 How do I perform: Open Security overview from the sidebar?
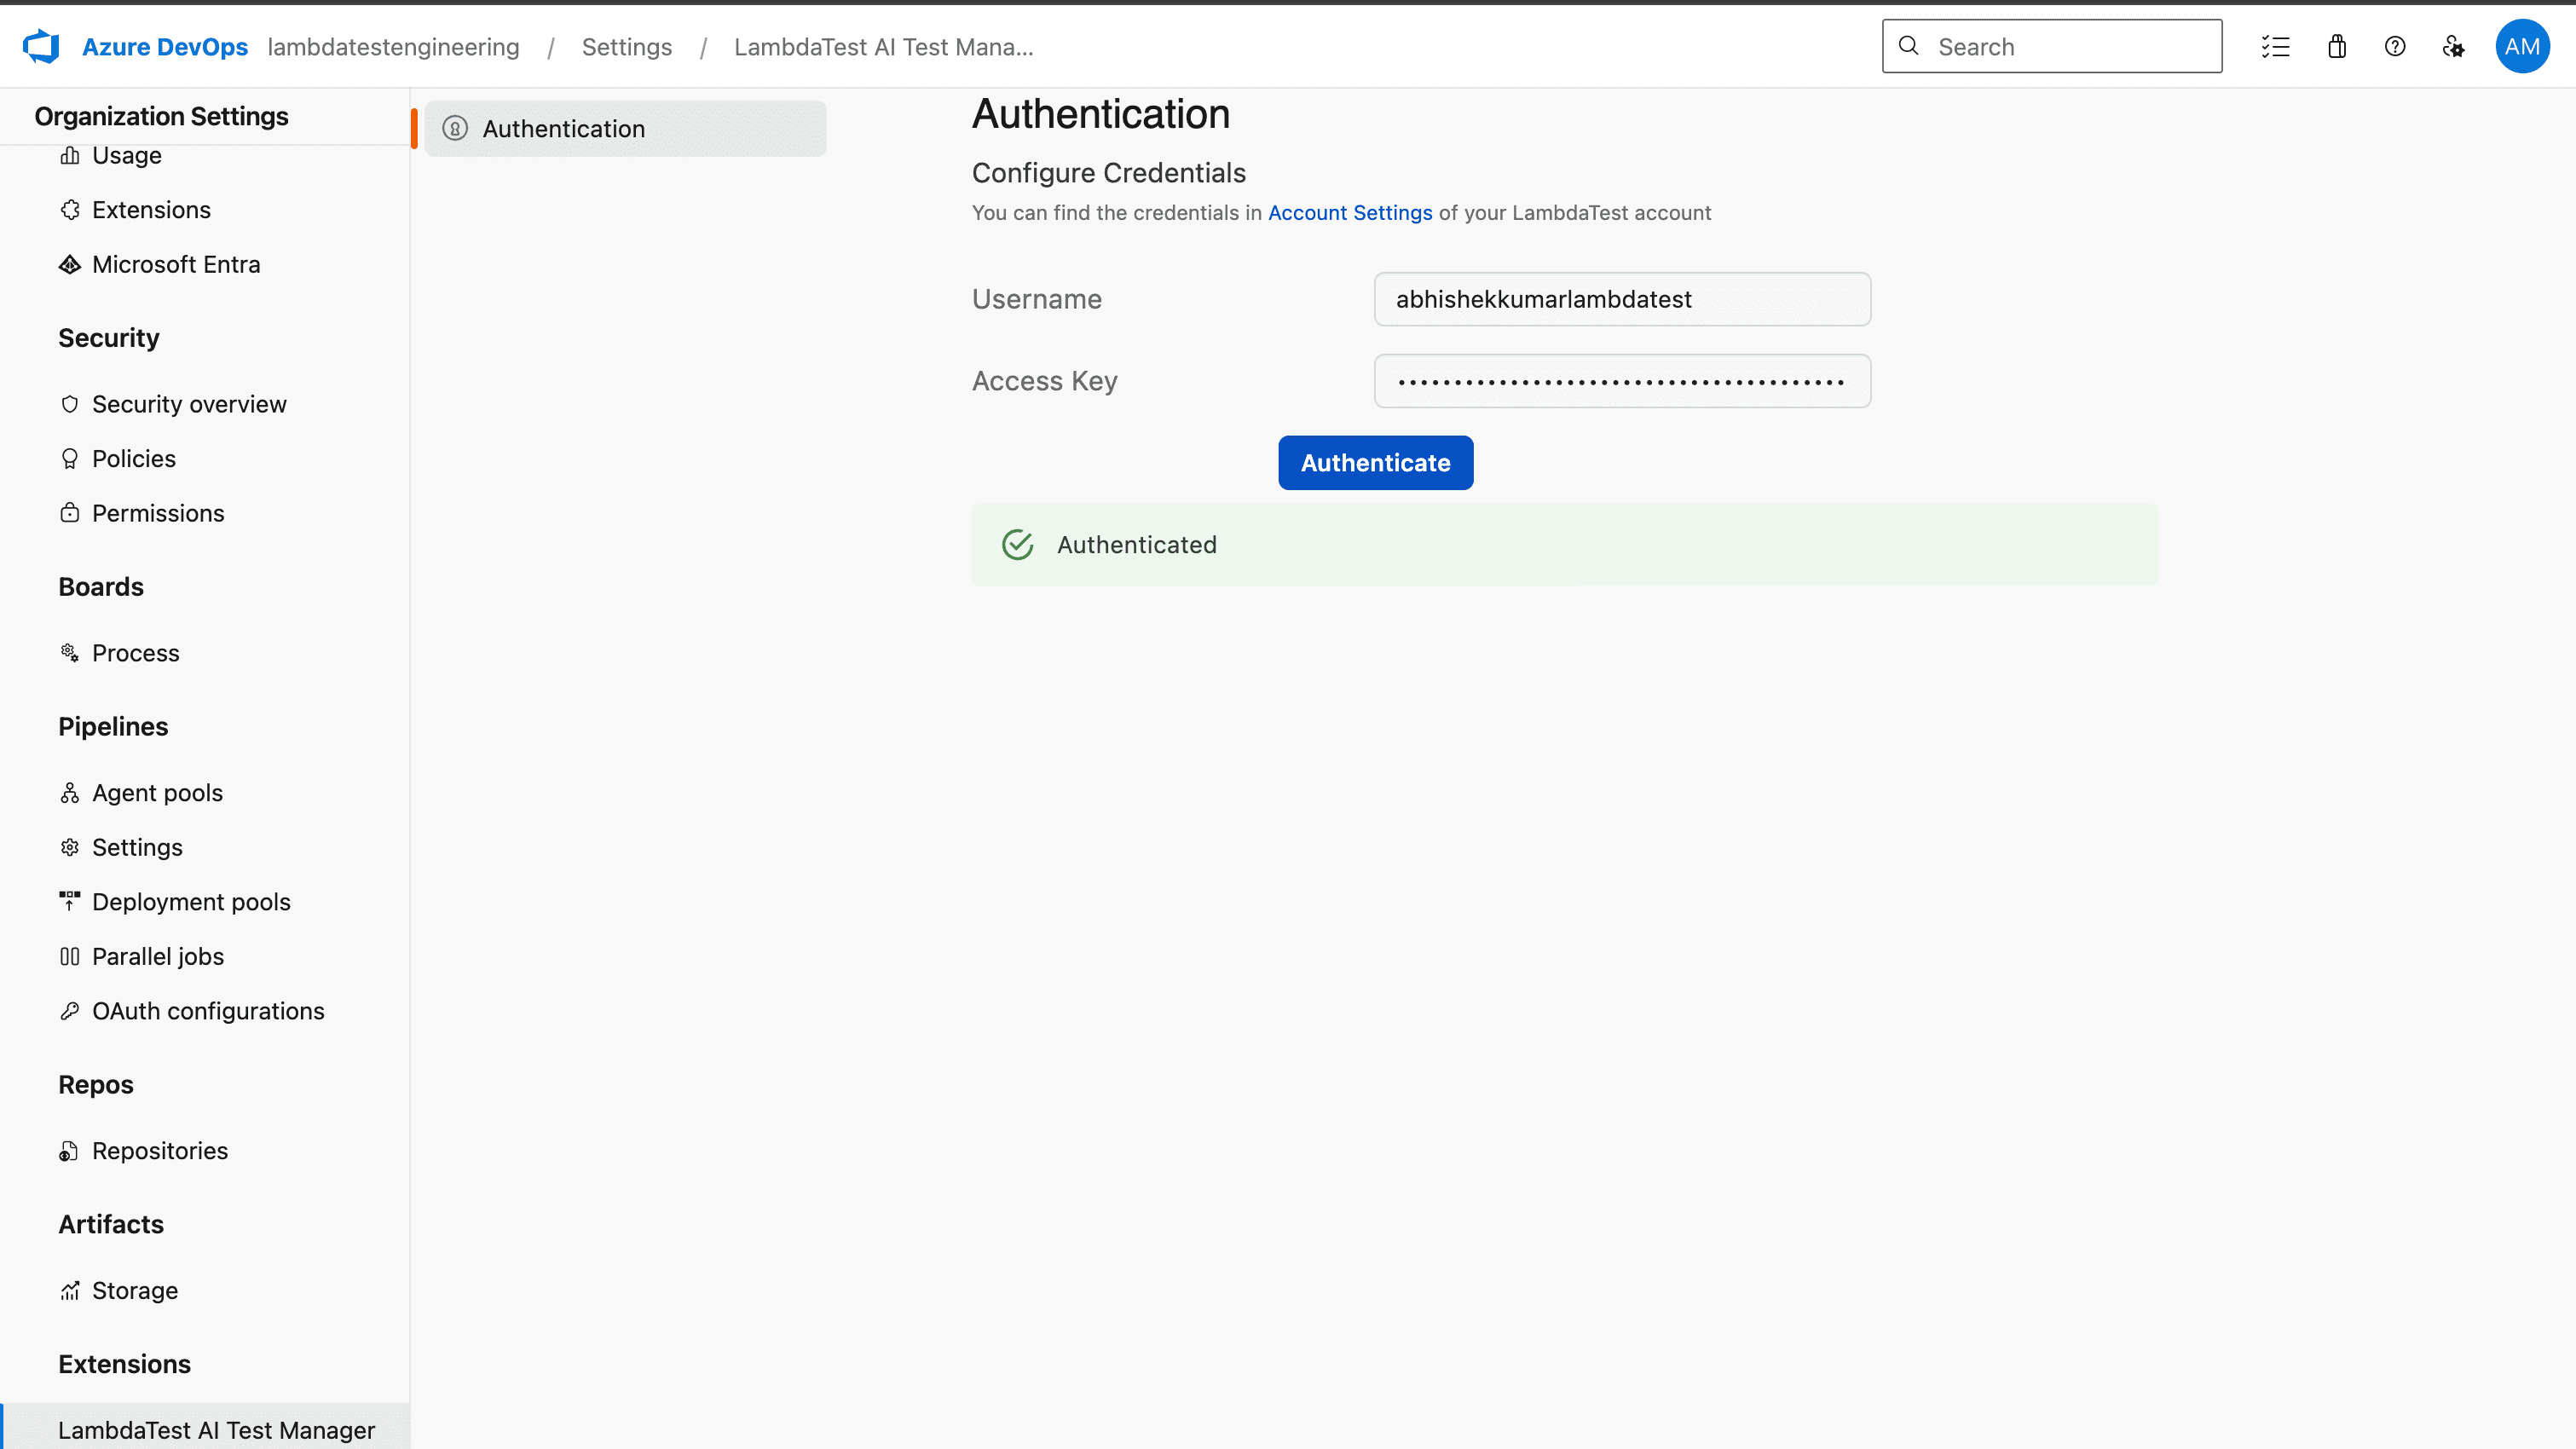pyautogui.click(x=190, y=404)
